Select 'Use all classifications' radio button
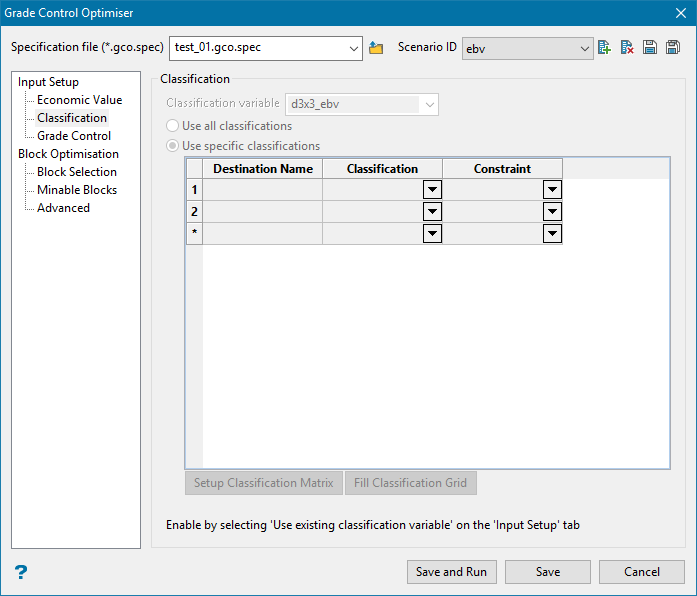The image size is (697, 596). click(173, 127)
